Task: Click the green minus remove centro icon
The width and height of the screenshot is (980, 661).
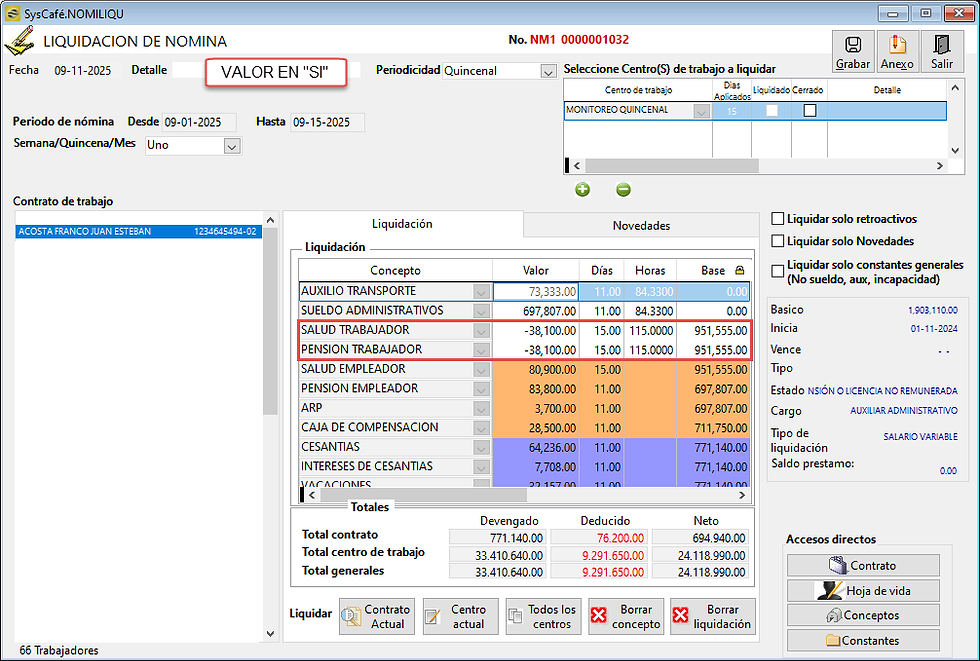Action: [x=623, y=189]
